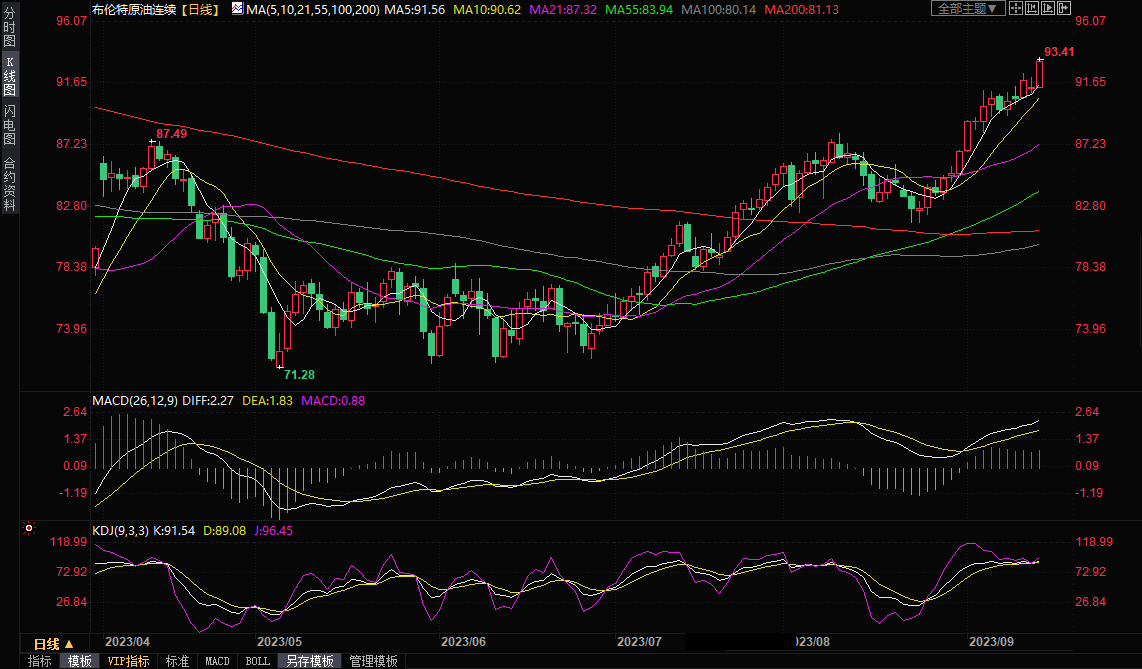Click the crosshair cursor icon in top toolbar
1142x669 pixels.
1016,8
